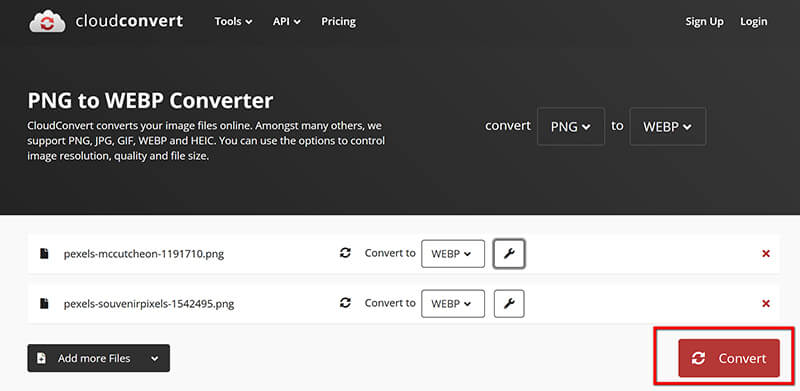Open the API menu
This screenshot has height=391, width=800.
(x=286, y=22)
